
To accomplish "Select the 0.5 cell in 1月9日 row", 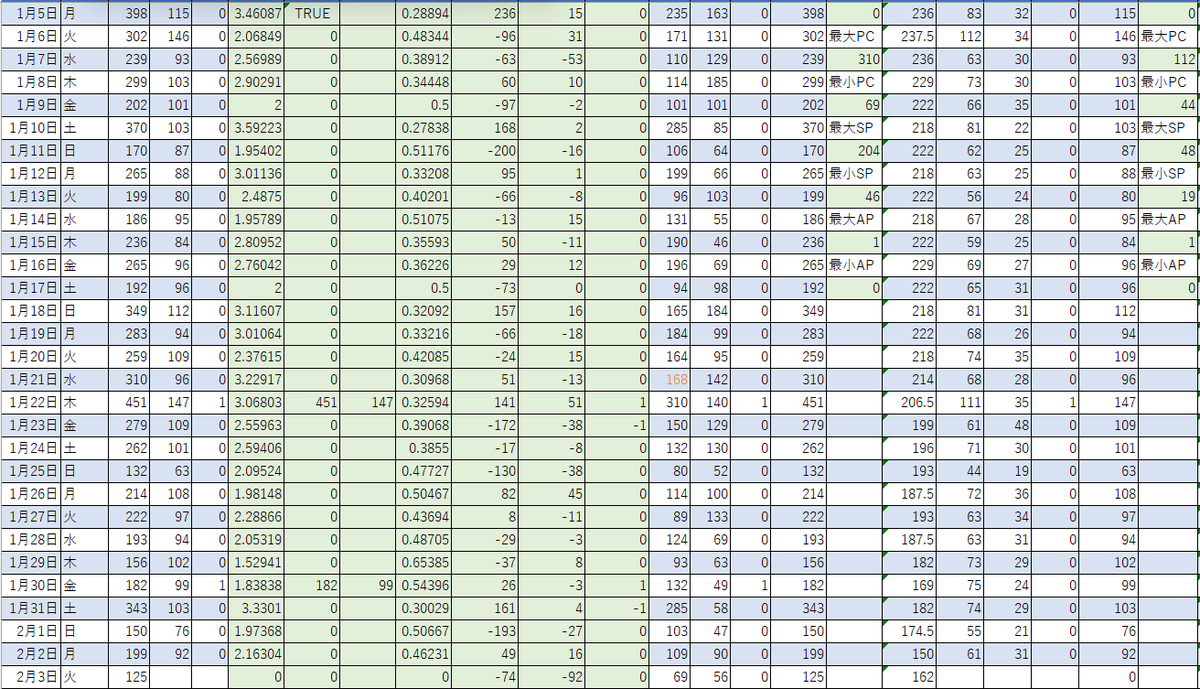I will [426, 106].
